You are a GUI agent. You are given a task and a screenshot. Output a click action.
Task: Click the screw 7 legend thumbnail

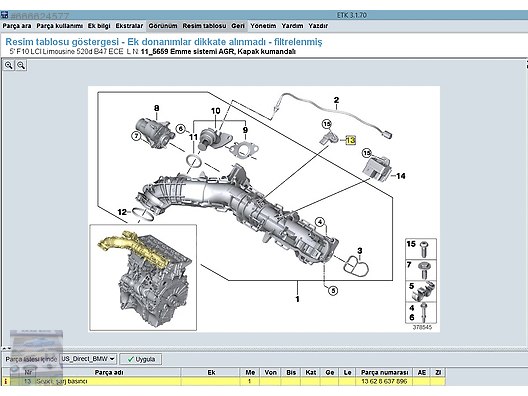[x=421, y=270]
